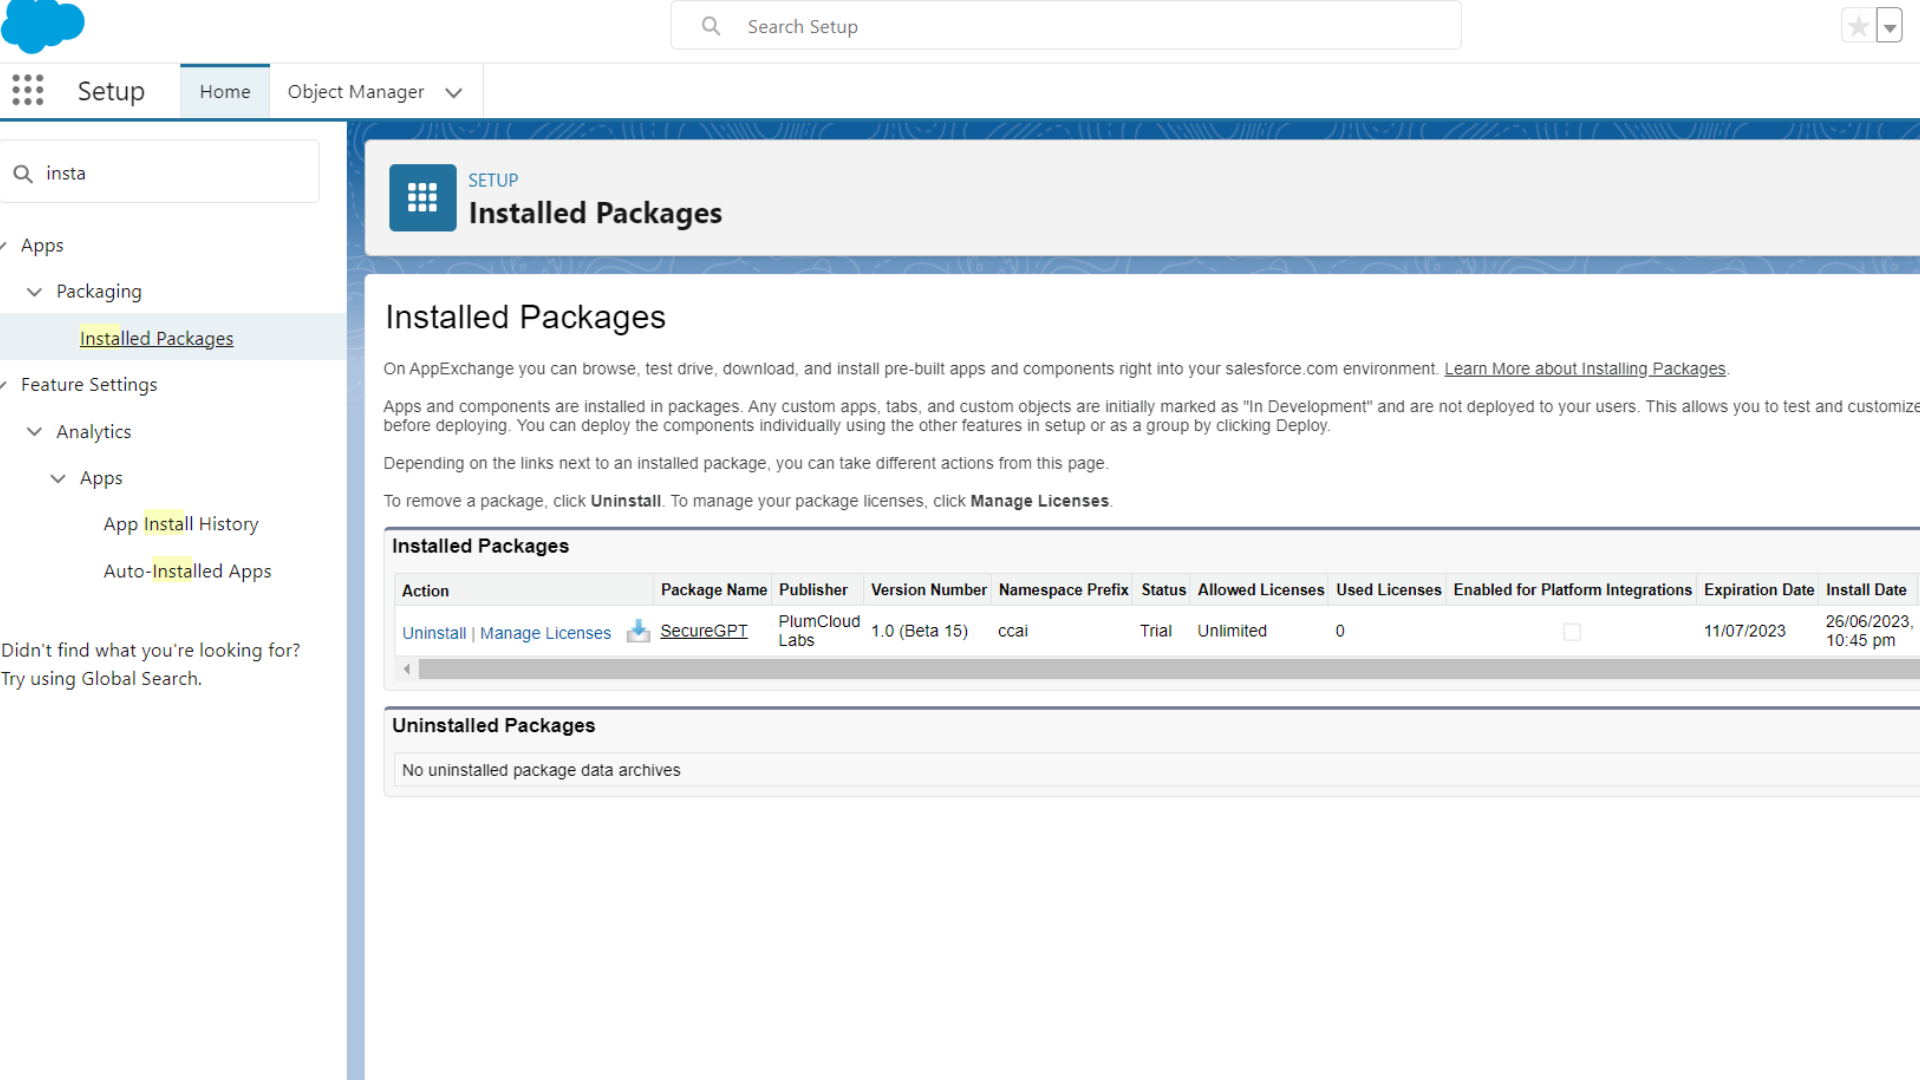The height and width of the screenshot is (1080, 1920).
Task: Click the Version Number column header
Action: (x=928, y=590)
